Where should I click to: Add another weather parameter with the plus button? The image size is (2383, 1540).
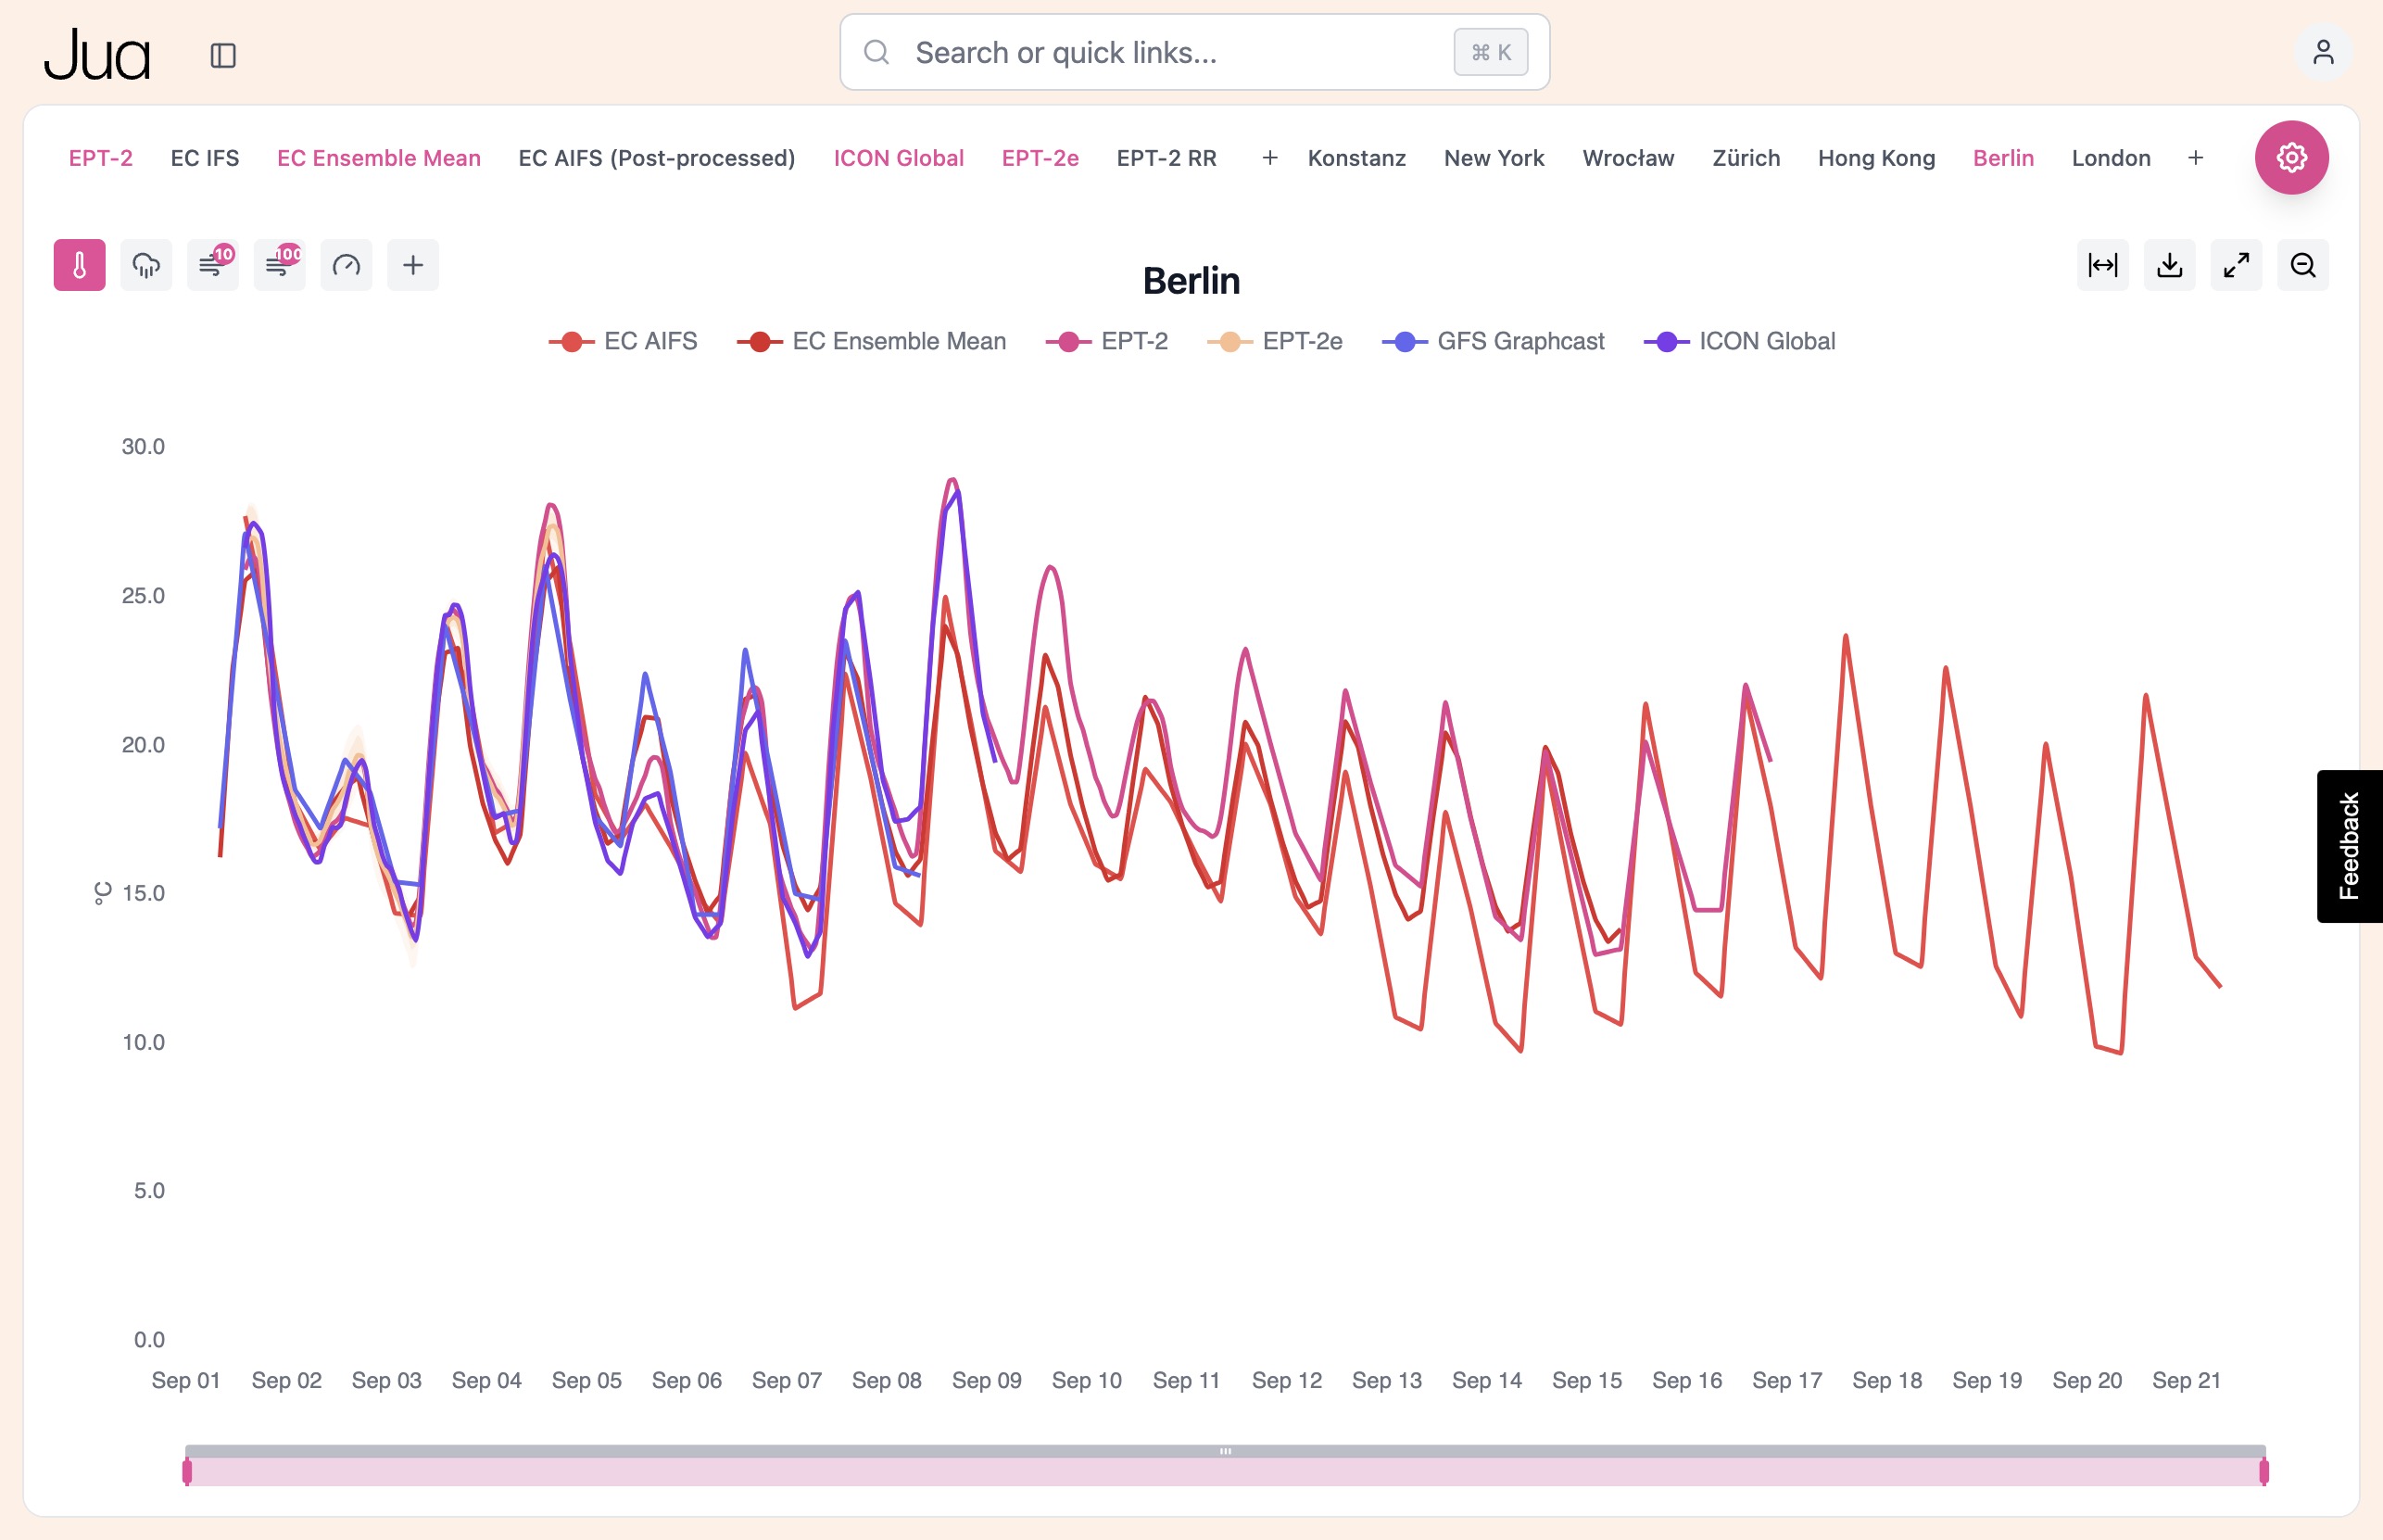(x=412, y=265)
